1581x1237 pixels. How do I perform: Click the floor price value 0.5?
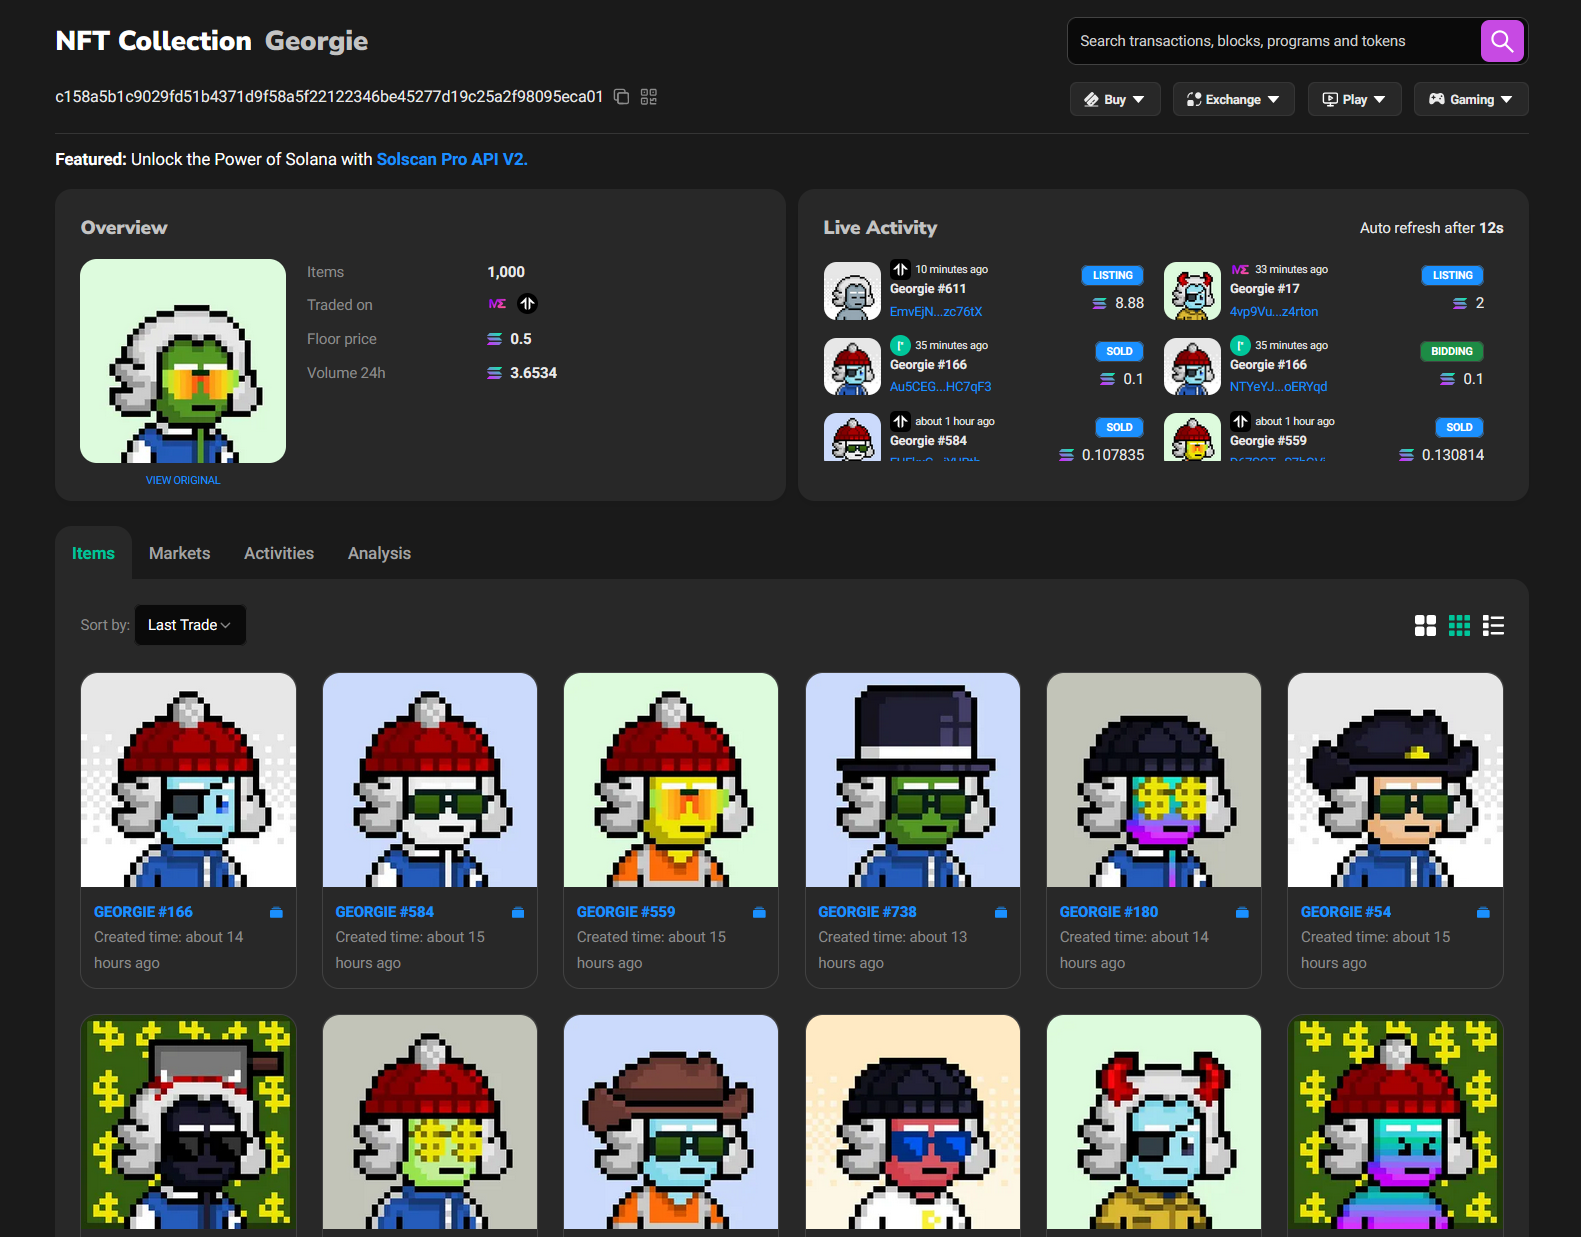click(x=521, y=339)
